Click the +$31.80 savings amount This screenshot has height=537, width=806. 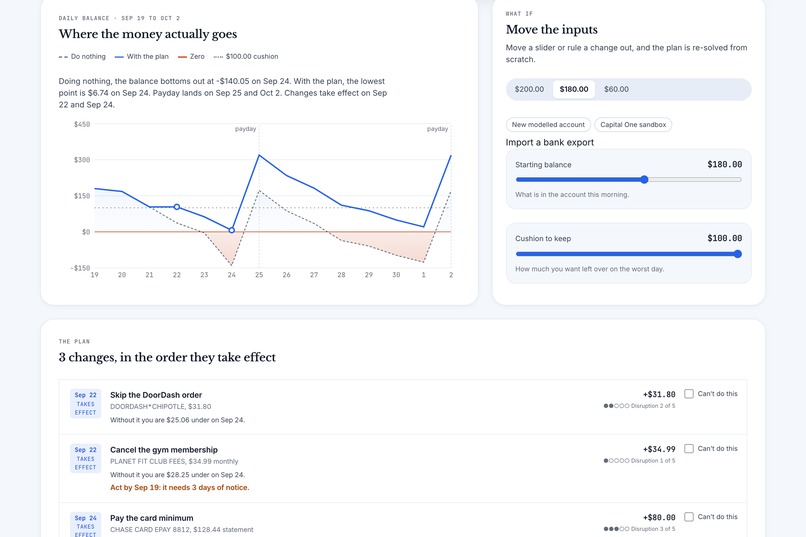659,395
